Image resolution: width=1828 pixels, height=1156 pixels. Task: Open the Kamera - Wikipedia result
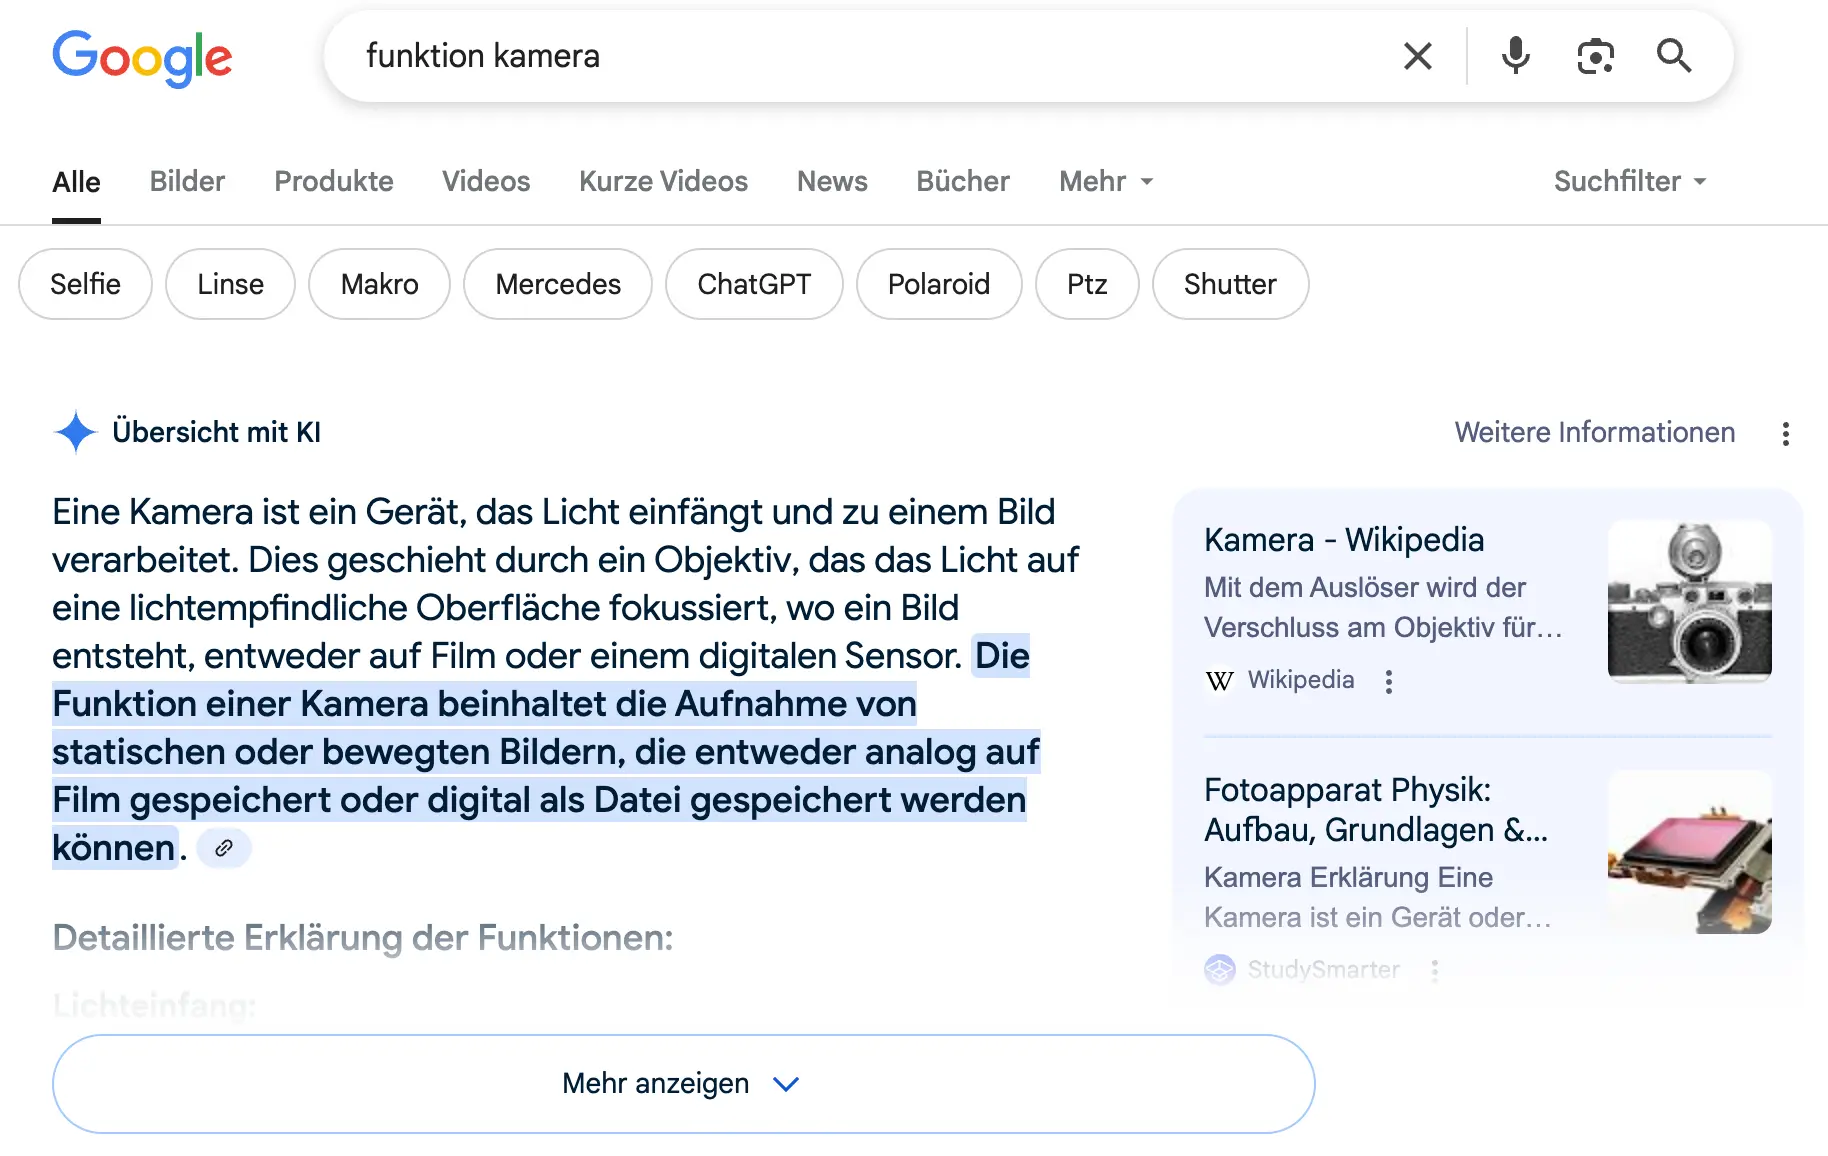(1344, 540)
